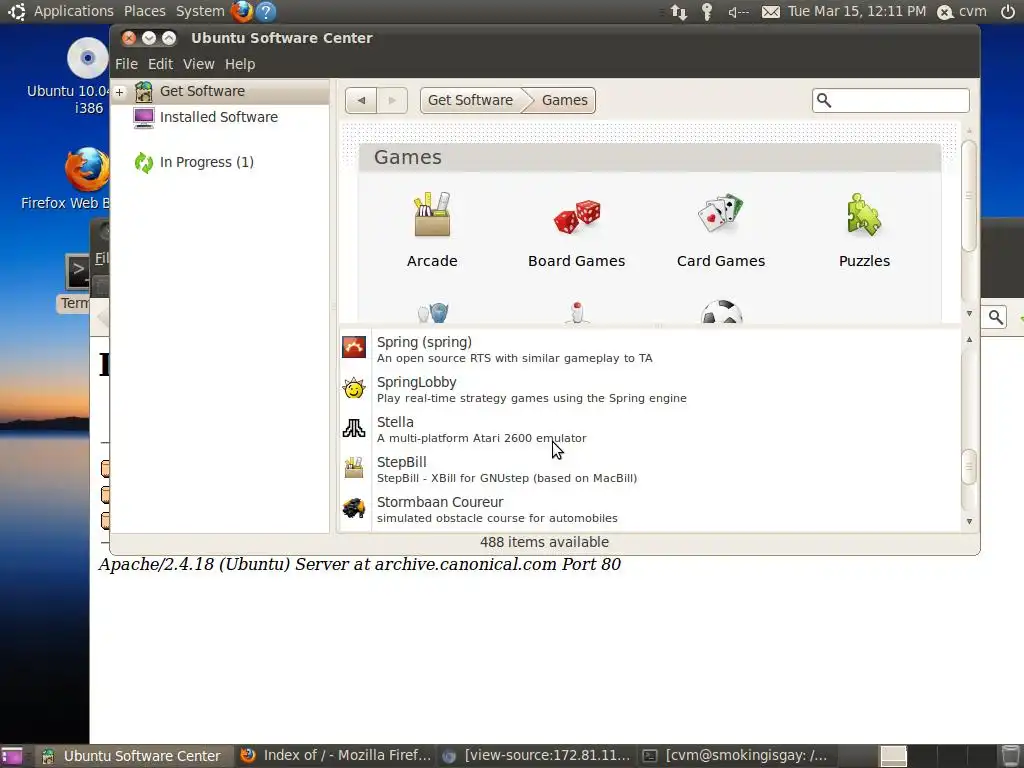The height and width of the screenshot is (768, 1024).
Task: Open the System menu
Action: click(200, 11)
